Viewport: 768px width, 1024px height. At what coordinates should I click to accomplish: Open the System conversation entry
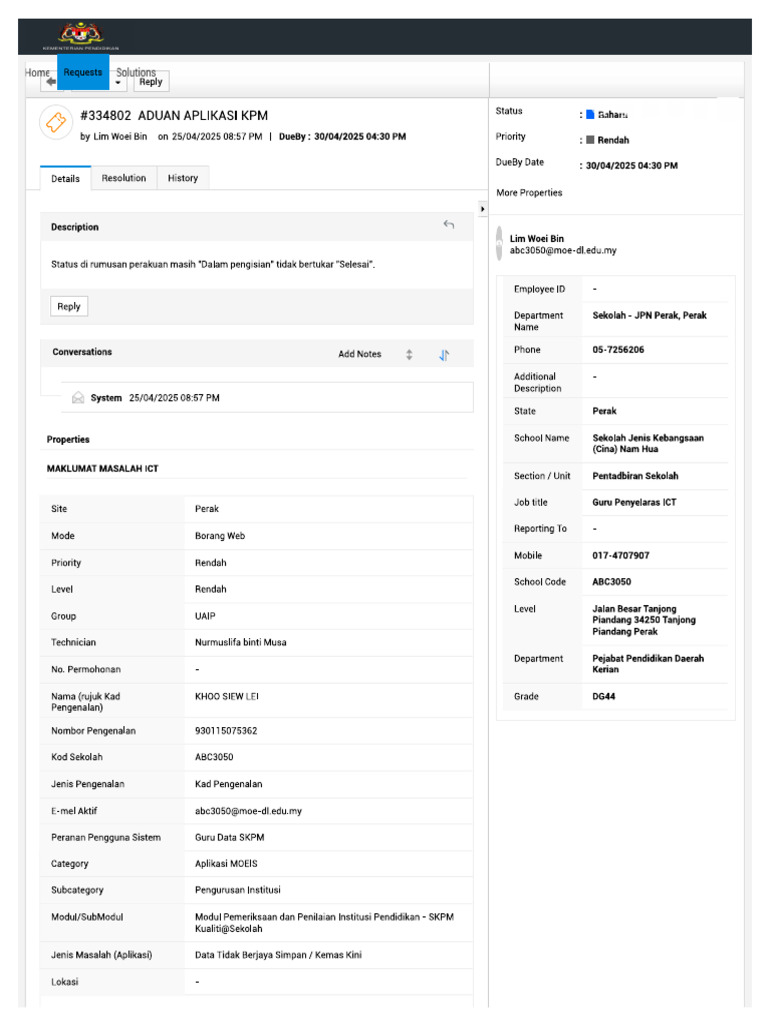267,398
